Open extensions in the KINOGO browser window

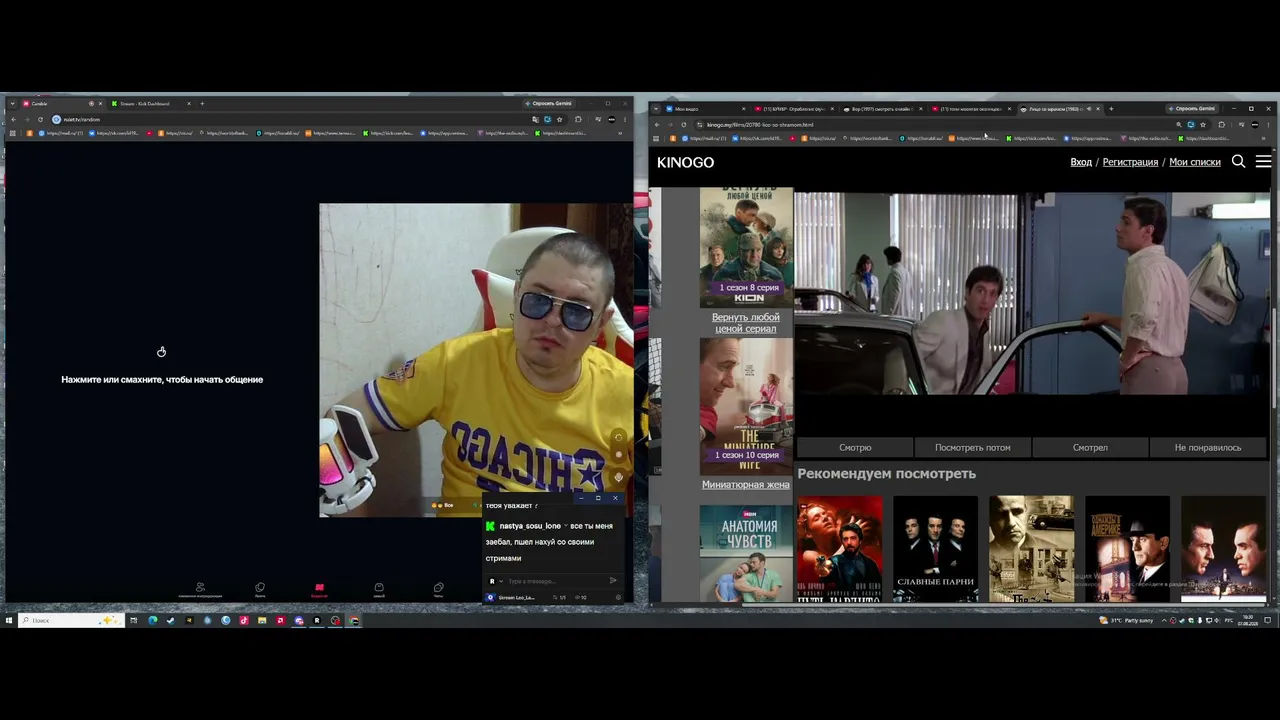pyautogui.click(x=1221, y=125)
